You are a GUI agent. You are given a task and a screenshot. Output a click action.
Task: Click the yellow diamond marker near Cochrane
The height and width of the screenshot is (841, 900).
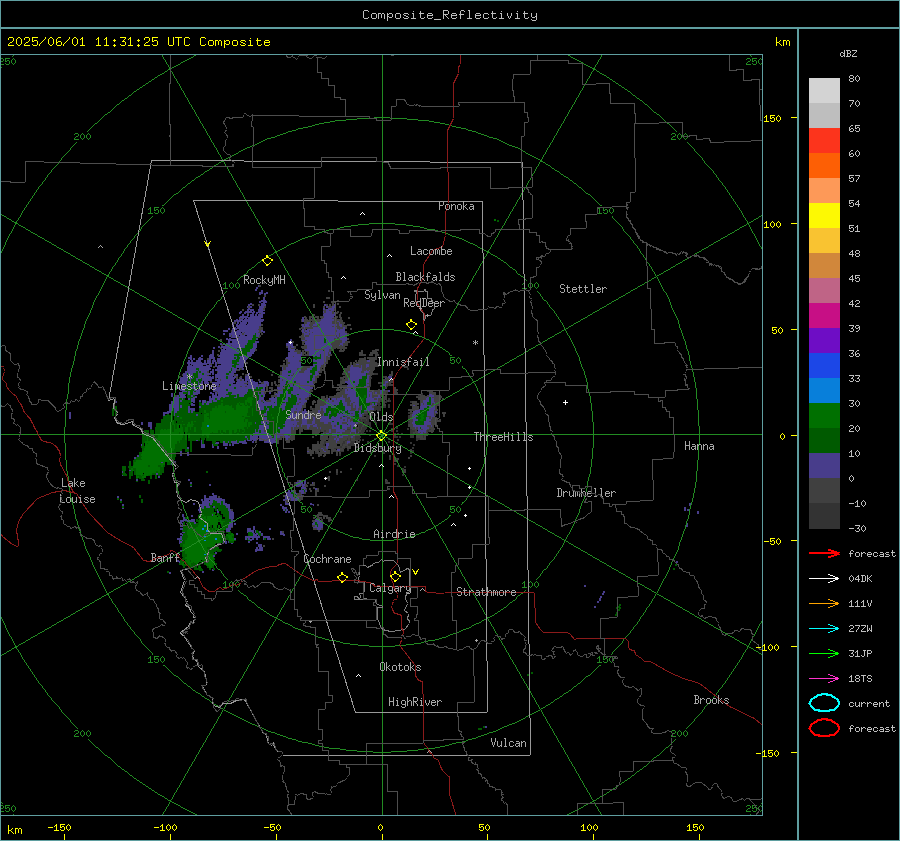(x=342, y=577)
